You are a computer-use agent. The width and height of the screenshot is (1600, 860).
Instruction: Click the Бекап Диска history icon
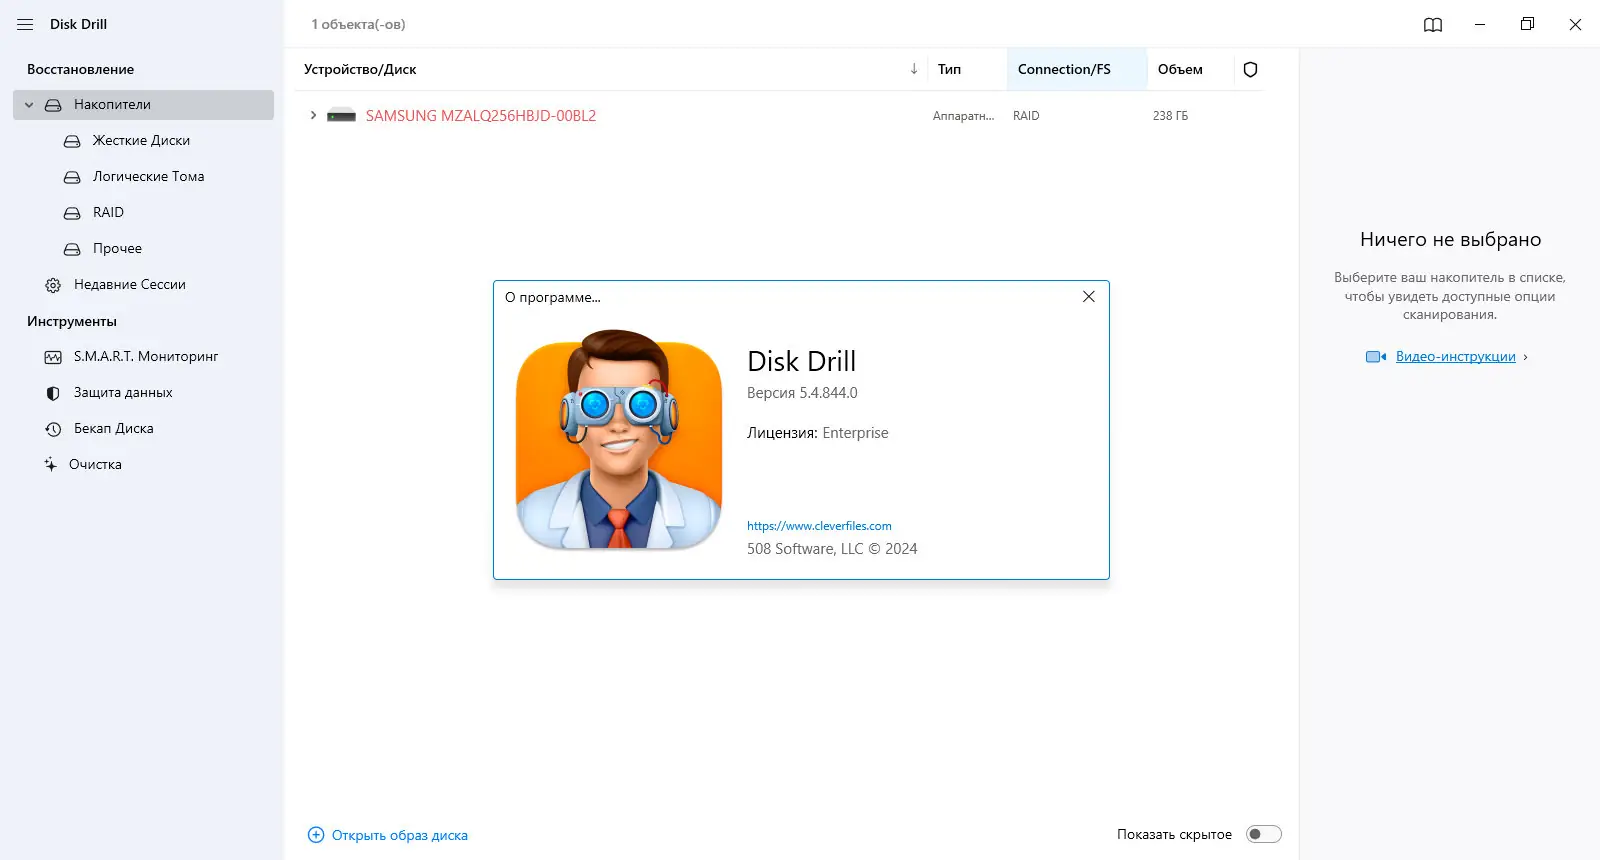tap(53, 429)
